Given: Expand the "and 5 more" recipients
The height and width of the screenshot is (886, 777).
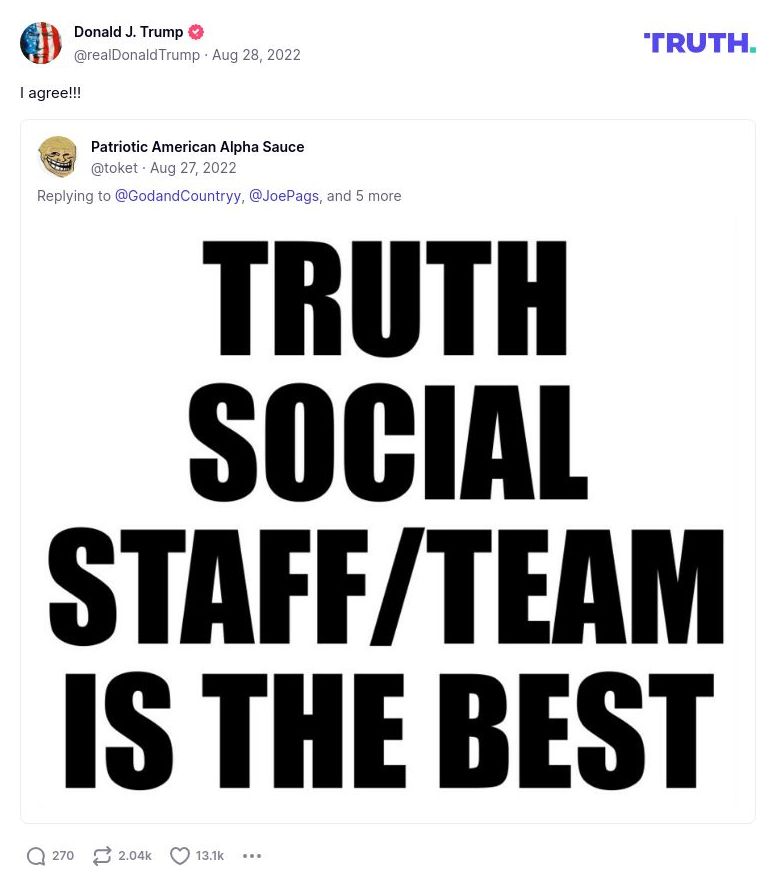Looking at the screenshot, I should 364,196.
